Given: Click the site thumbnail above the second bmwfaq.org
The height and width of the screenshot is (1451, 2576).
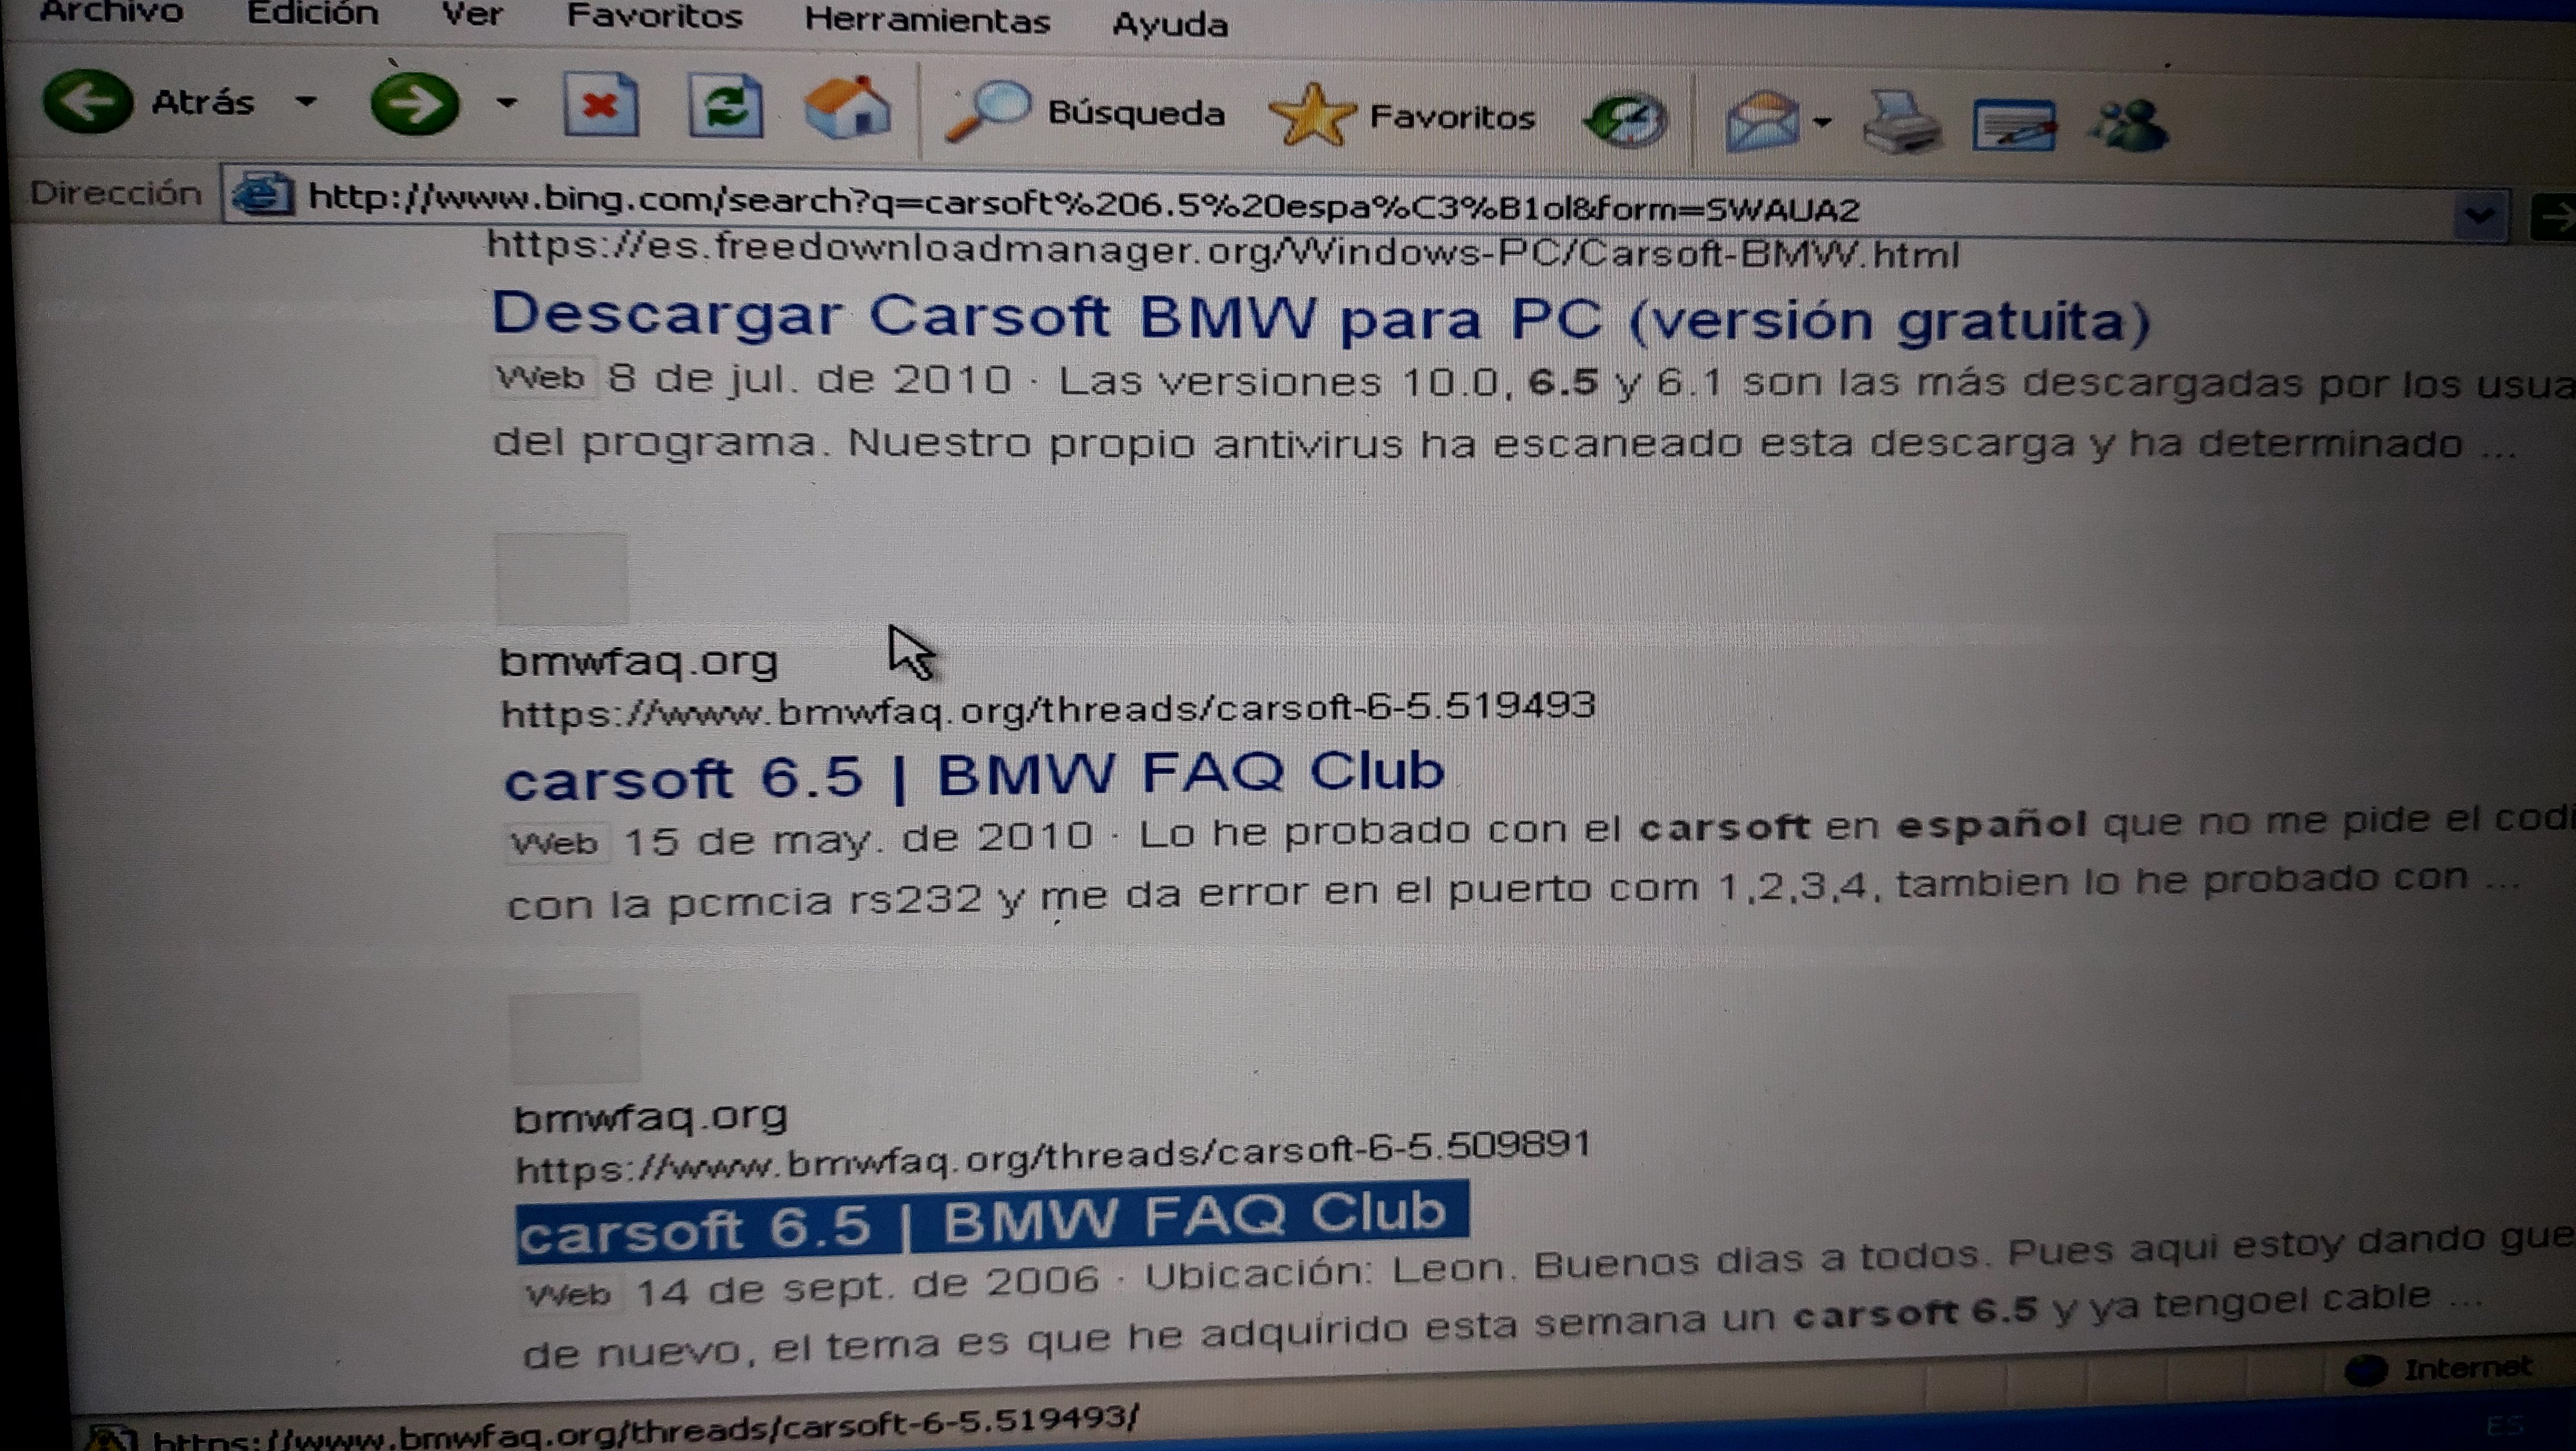Looking at the screenshot, I should [x=575, y=1038].
